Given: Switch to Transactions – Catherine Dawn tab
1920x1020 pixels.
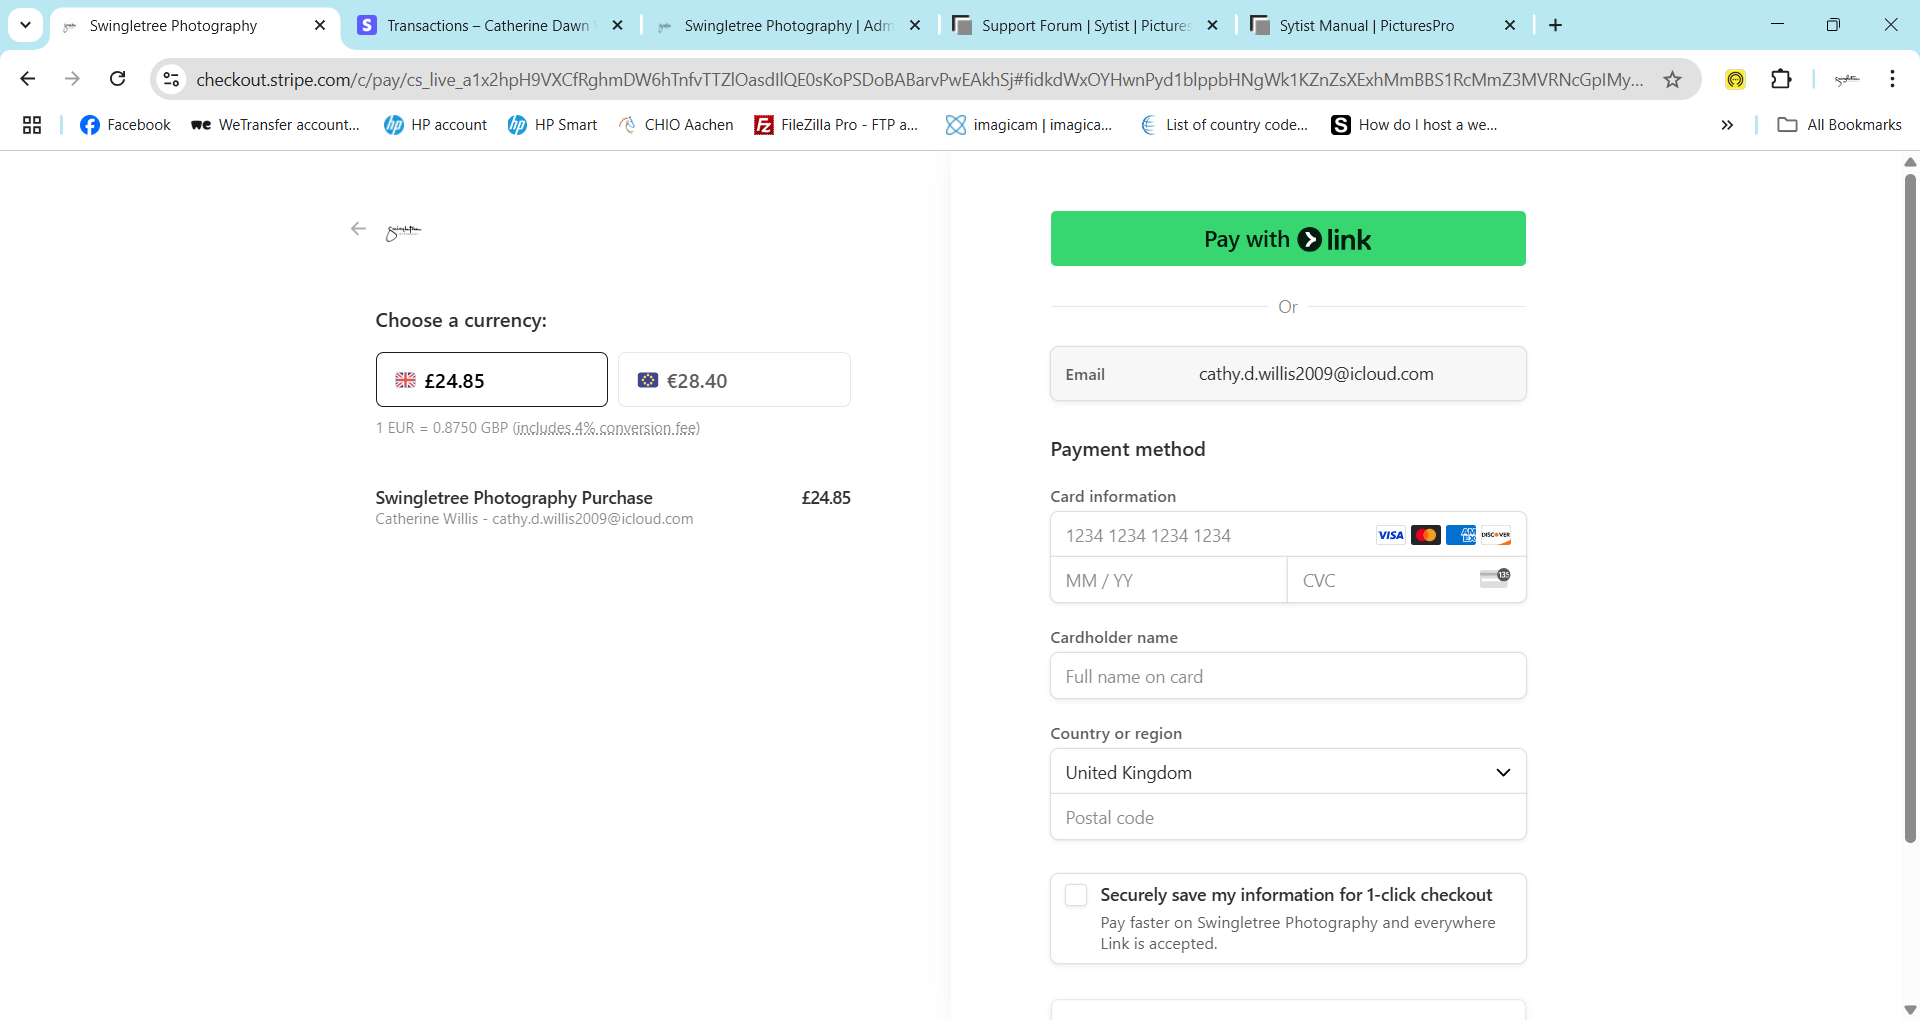Looking at the screenshot, I should [488, 25].
